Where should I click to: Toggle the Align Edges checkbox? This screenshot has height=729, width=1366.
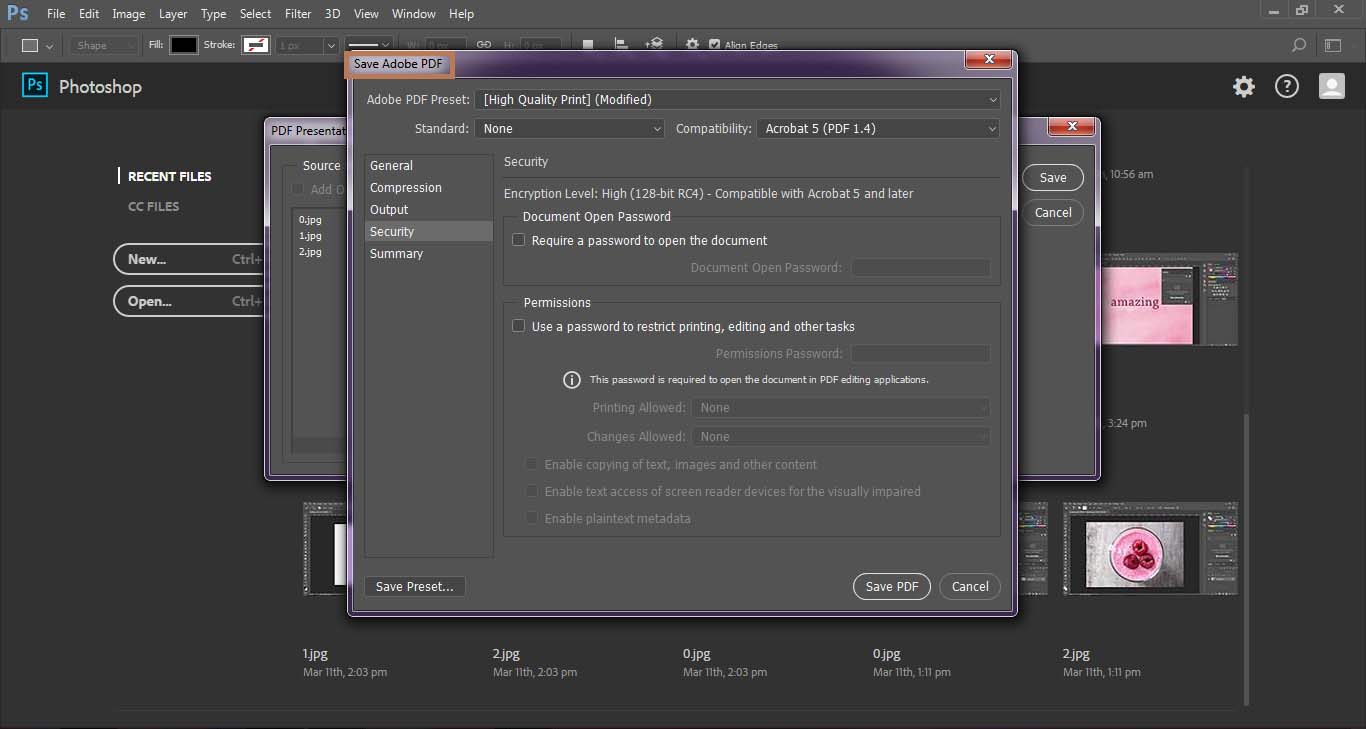pyautogui.click(x=714, y=45)
